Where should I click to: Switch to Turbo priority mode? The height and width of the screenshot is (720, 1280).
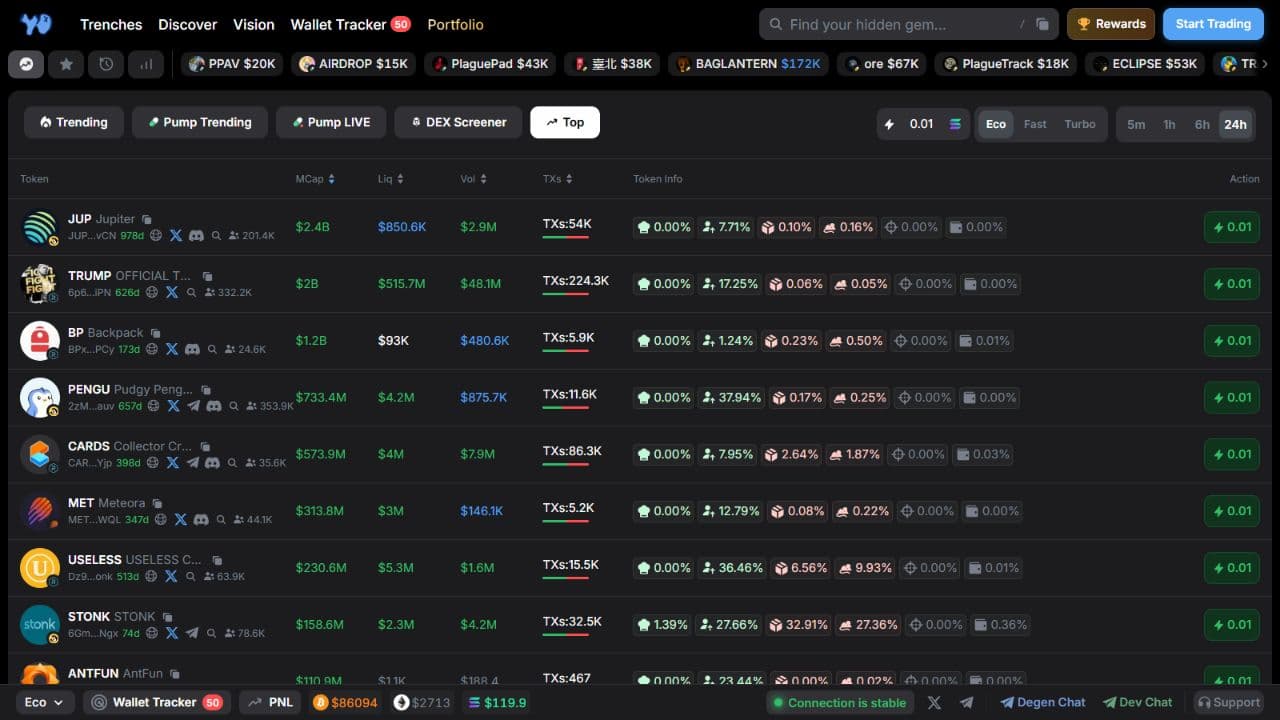pyautogui.click(x=1080, y=124)
